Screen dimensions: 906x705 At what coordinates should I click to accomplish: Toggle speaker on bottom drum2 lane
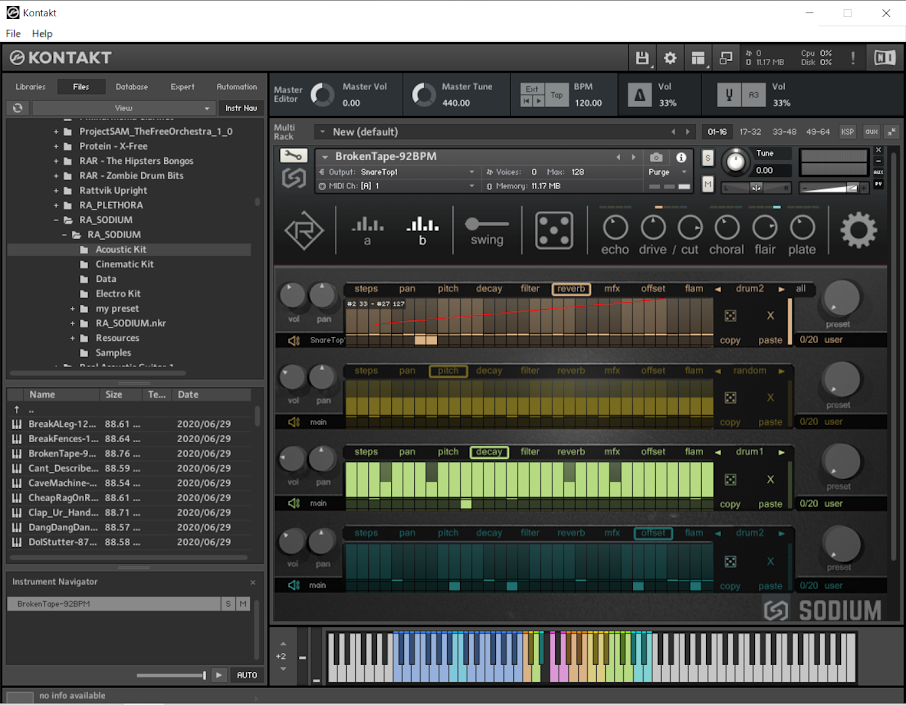tap(294, 585)
